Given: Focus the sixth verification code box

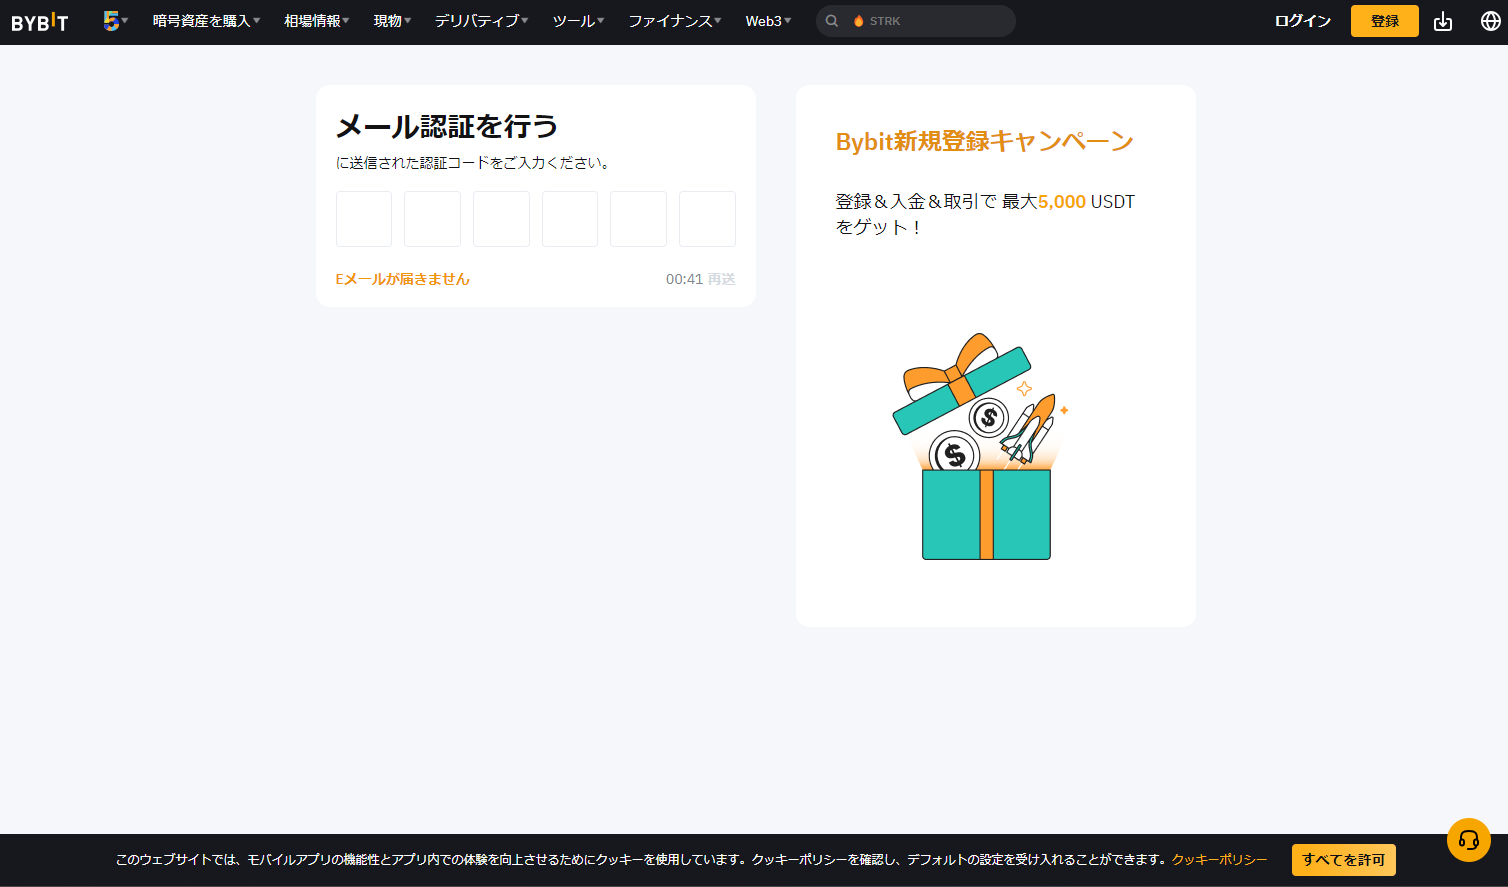Looking at the screenshot, I should tap(707, 219).
